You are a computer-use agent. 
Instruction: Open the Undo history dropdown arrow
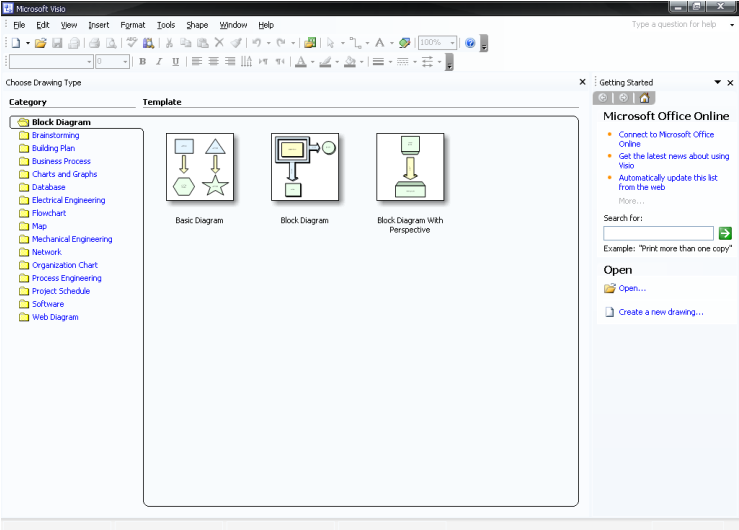tap(269, 43)
